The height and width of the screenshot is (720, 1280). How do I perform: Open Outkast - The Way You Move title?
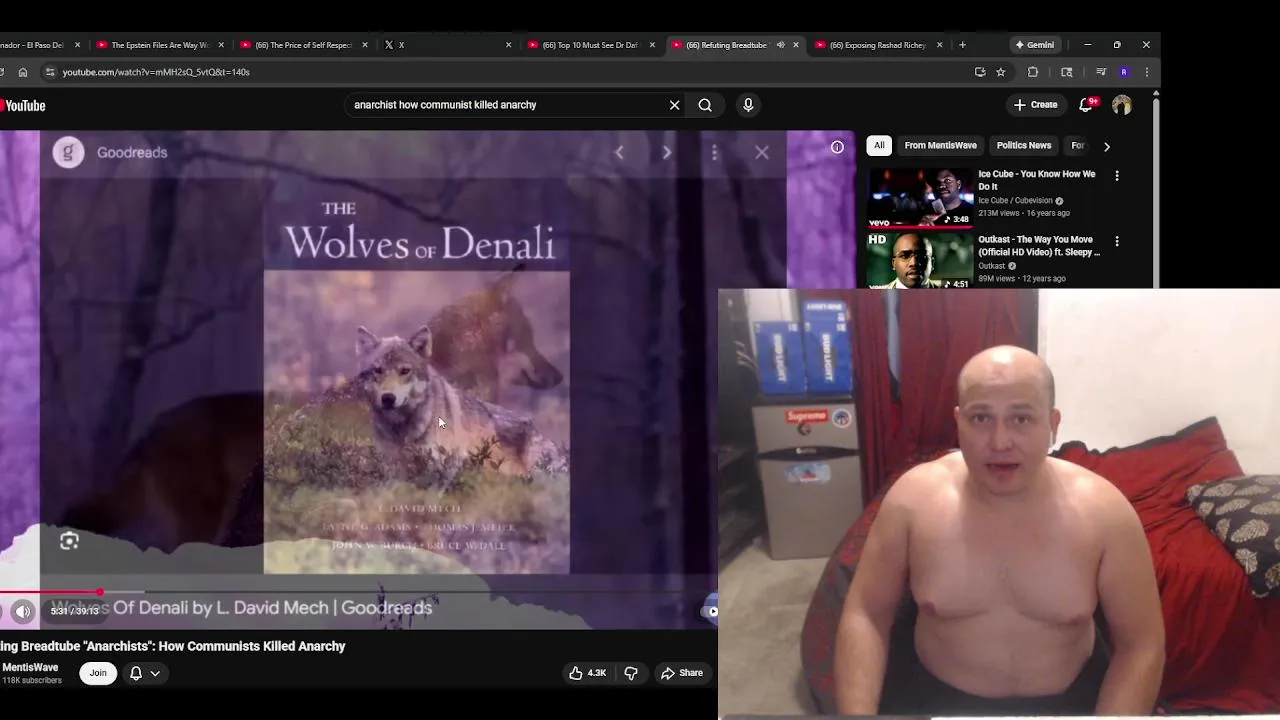[1038, 246]
